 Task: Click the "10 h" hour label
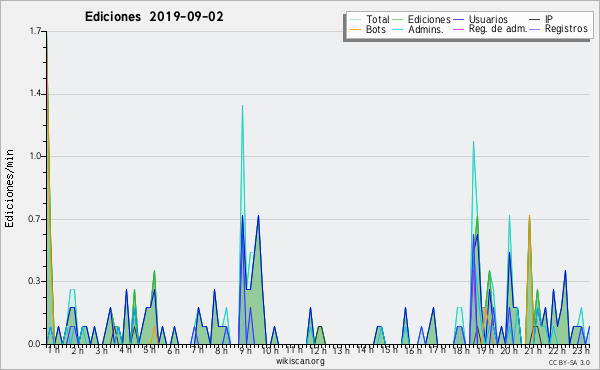(271, 350)
